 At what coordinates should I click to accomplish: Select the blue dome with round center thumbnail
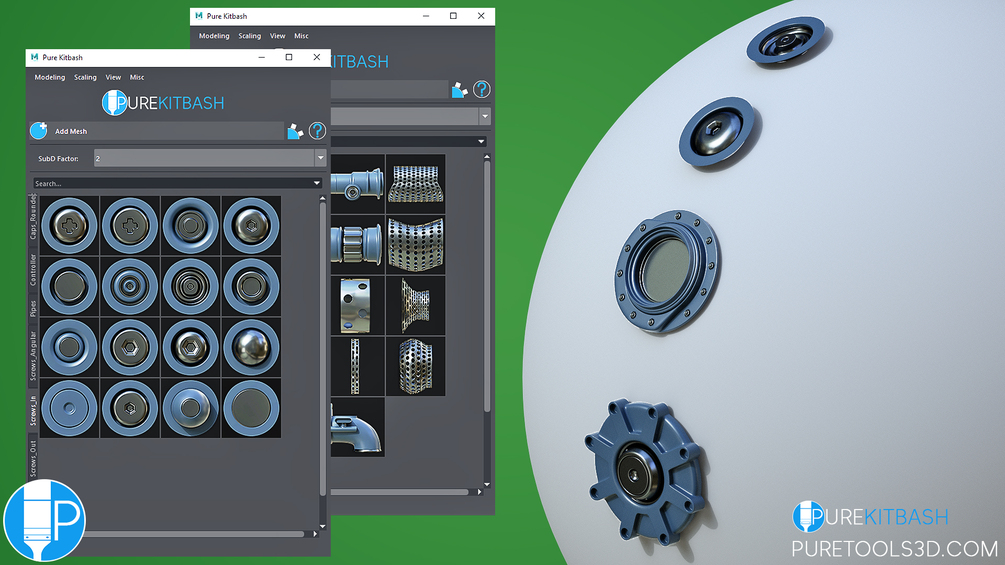[190, 408]
